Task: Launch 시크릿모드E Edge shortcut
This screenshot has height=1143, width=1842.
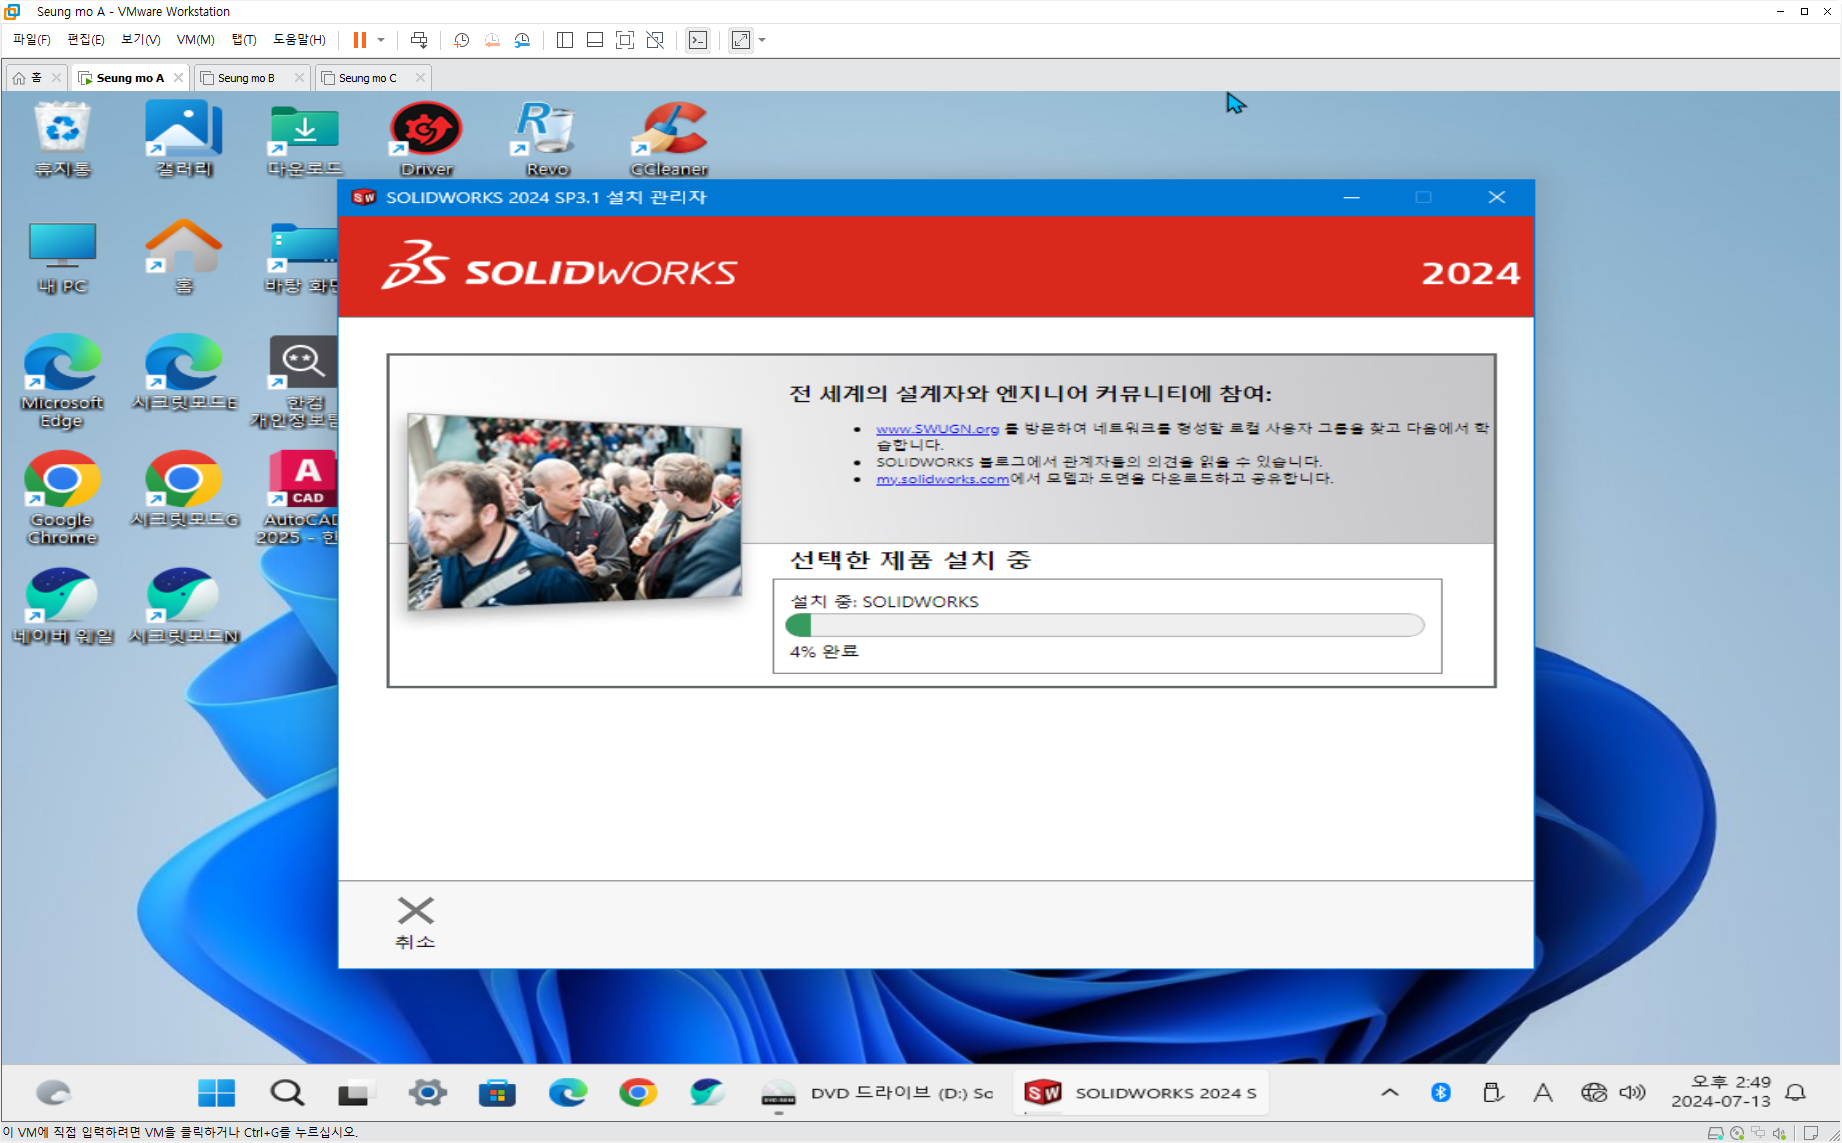Action: 184,372
